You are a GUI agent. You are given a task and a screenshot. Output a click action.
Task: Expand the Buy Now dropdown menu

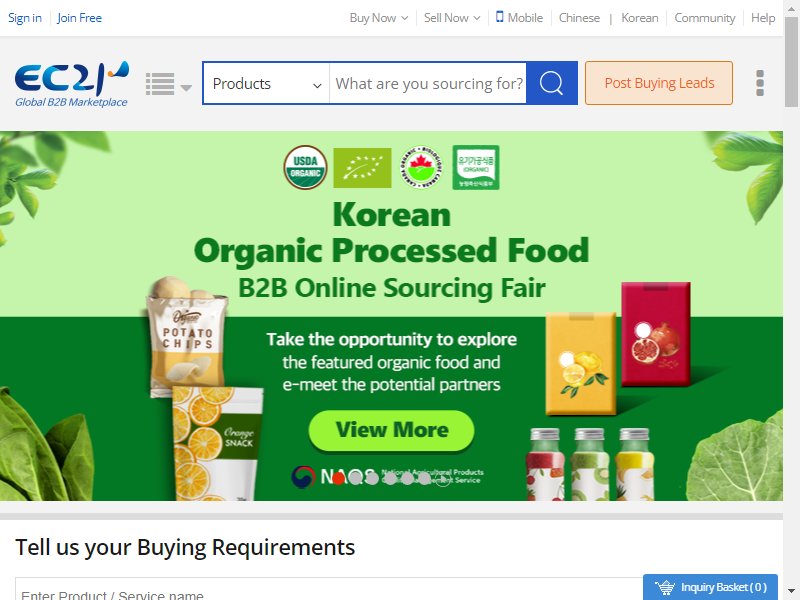point(379,18)
